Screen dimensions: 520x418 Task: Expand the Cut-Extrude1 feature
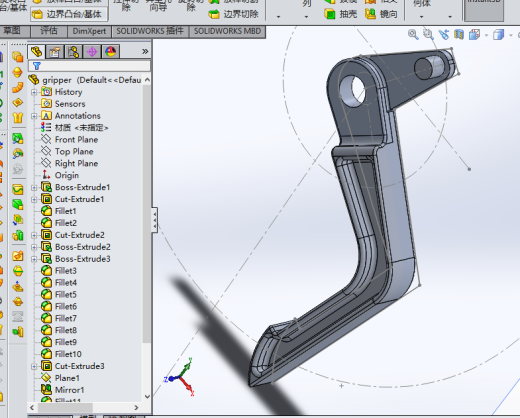click(34, 199)
